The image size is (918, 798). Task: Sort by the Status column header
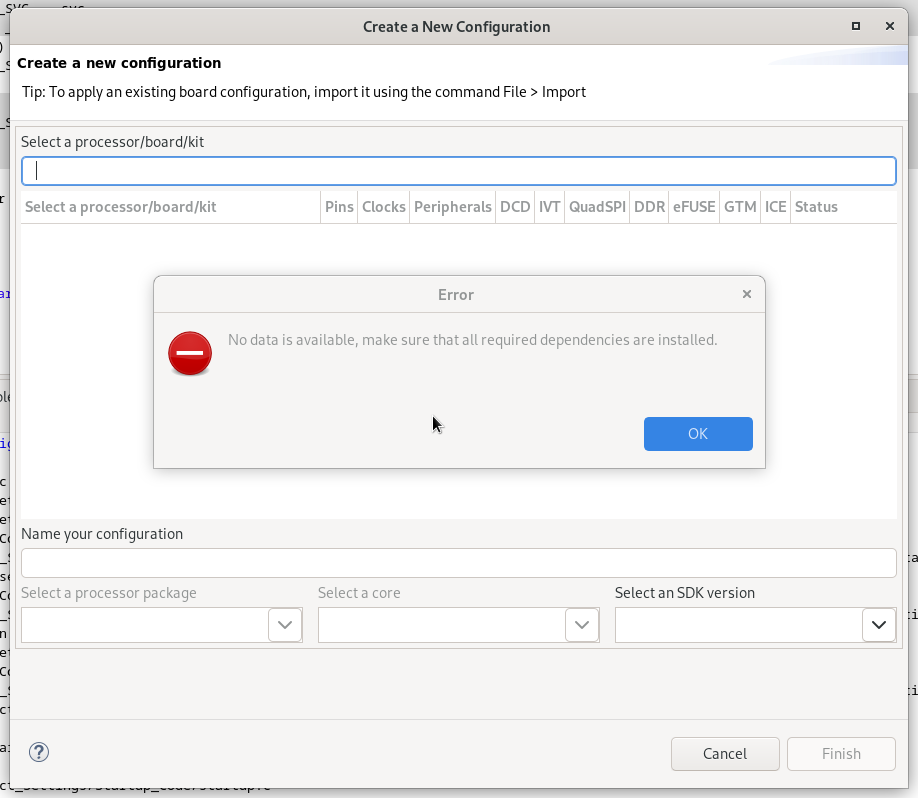pyautogui.click(x=816, y=207)
